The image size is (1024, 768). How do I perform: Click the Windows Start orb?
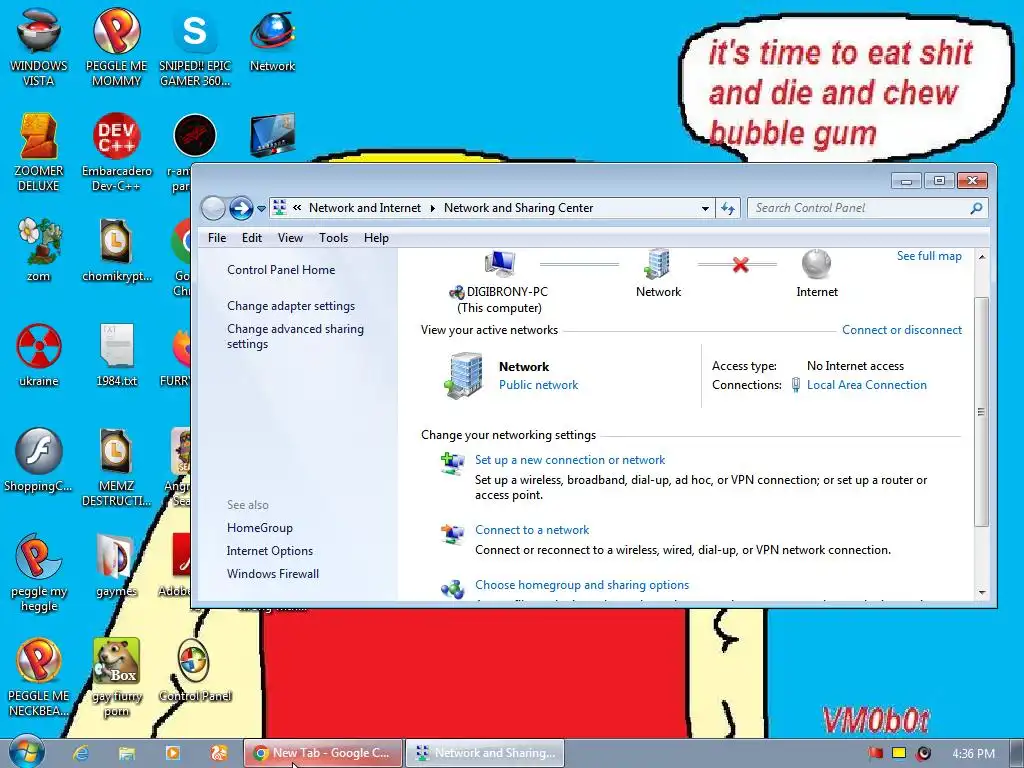[x=26, y=752]
